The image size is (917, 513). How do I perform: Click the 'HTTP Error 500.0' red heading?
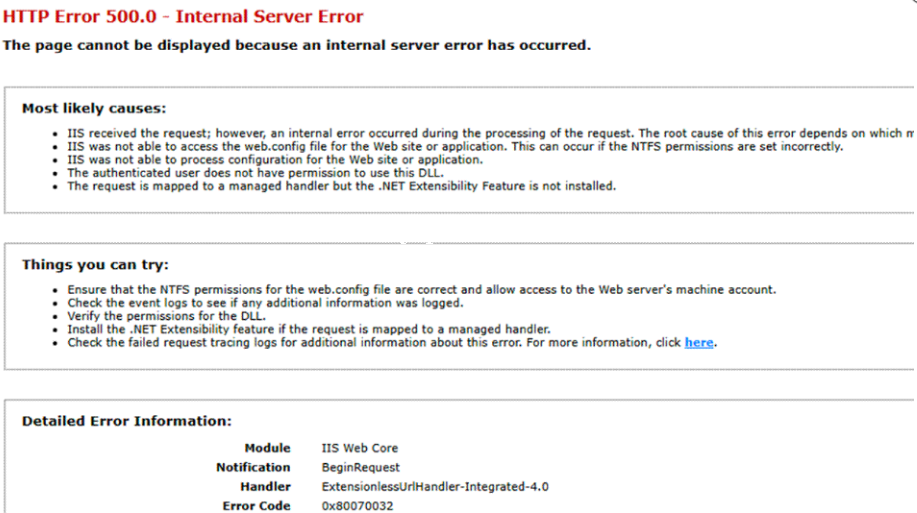pyautogui.click(x=183, y=17)
